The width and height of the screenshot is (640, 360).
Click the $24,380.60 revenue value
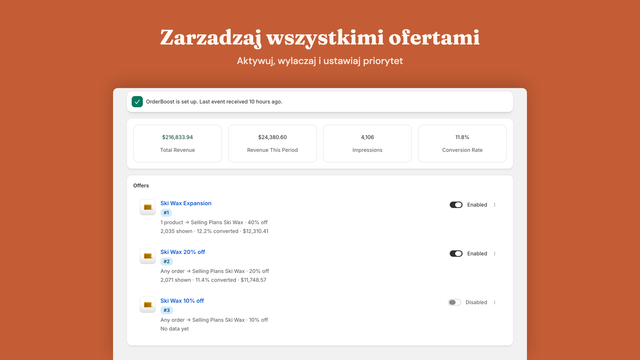coord(272,137)
